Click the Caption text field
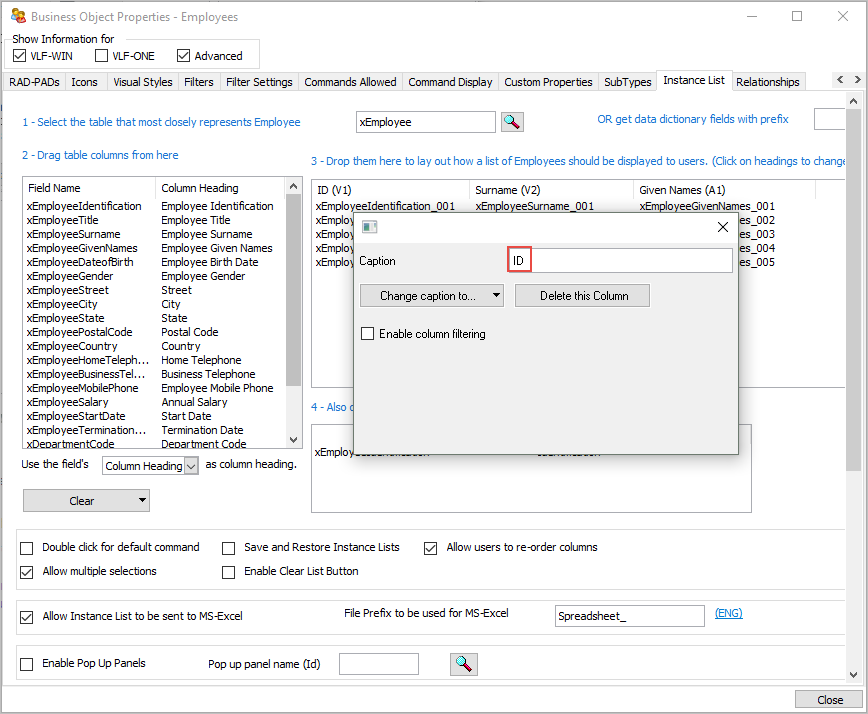The height and width of the screenshot is (714, 868). click(630, 261)
